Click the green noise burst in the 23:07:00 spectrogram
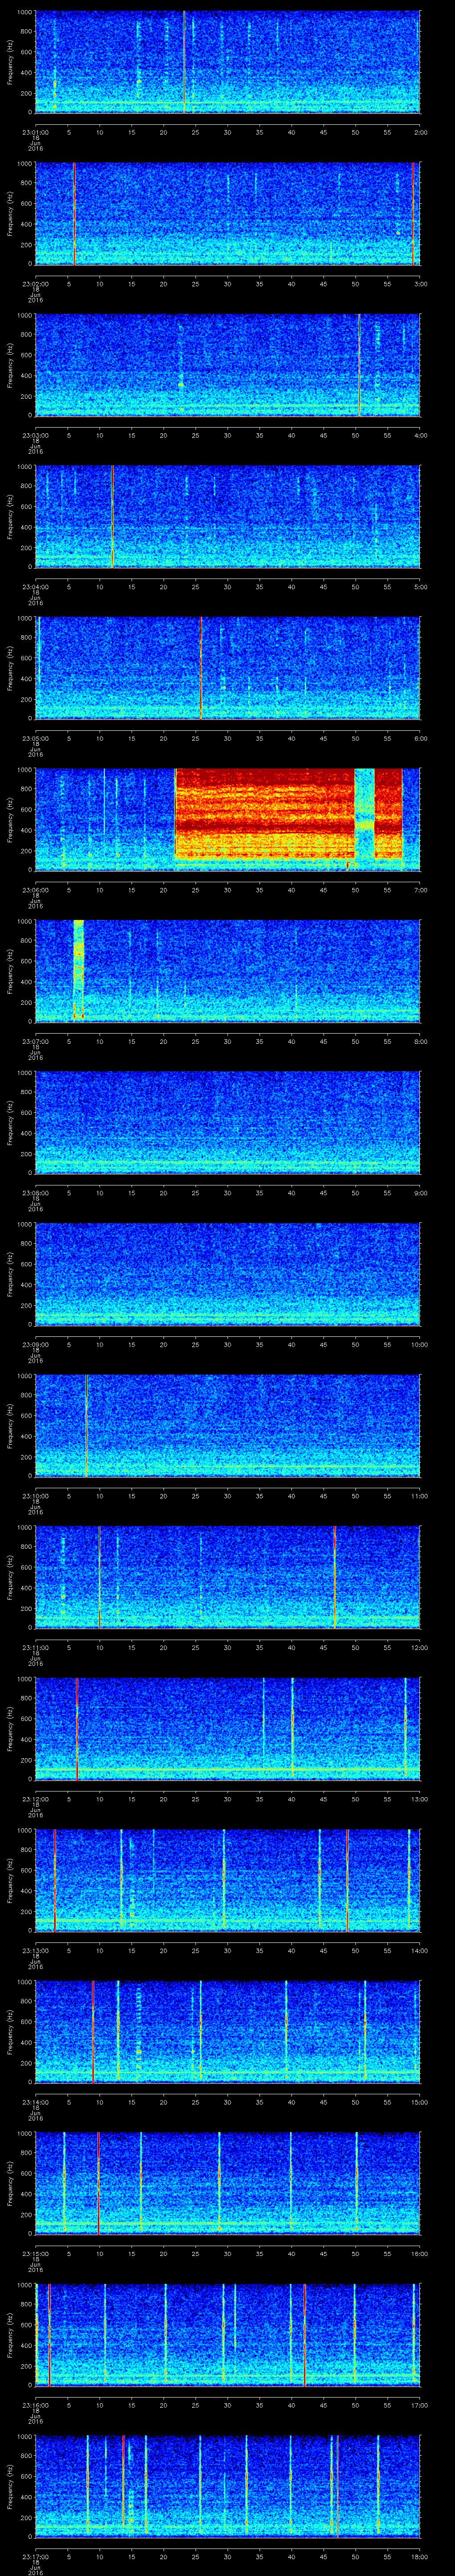455x2576 pixels. click(x=78, y=970)
